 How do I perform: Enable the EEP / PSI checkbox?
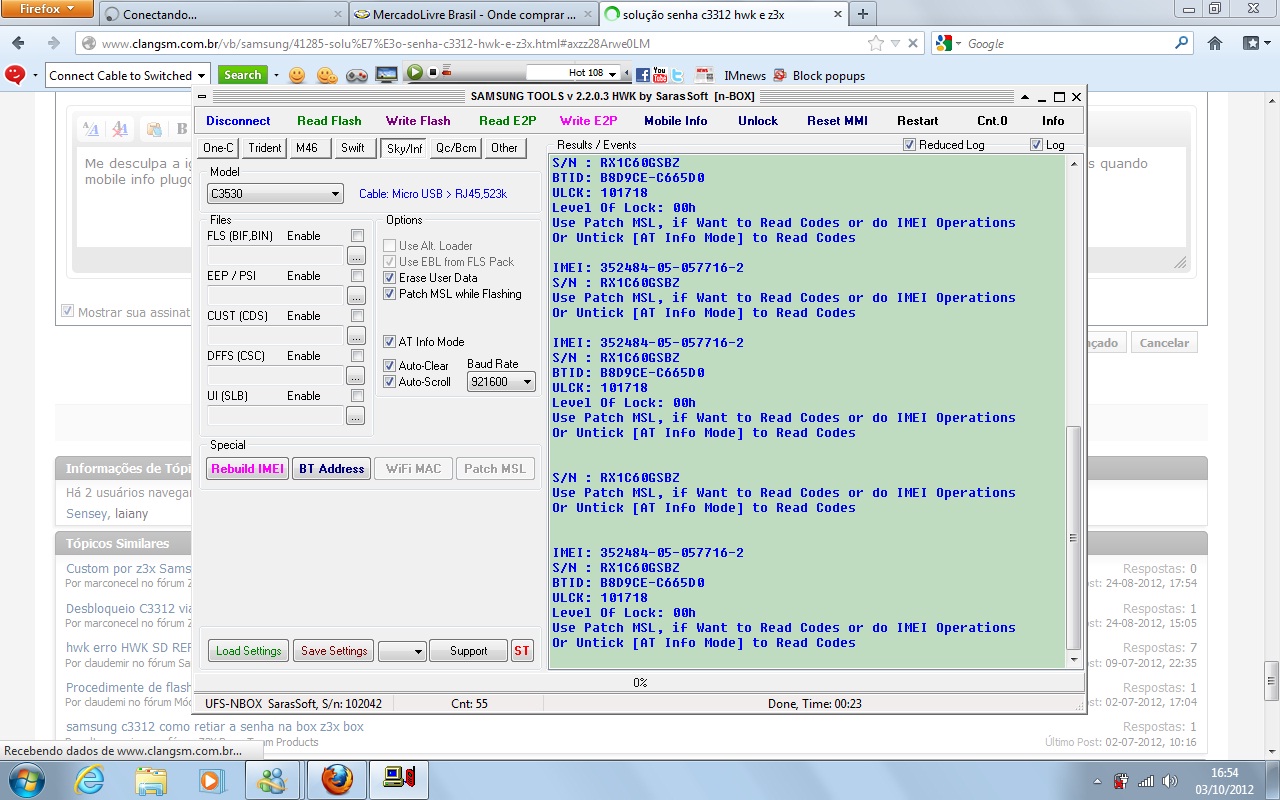tap(357, 276)
